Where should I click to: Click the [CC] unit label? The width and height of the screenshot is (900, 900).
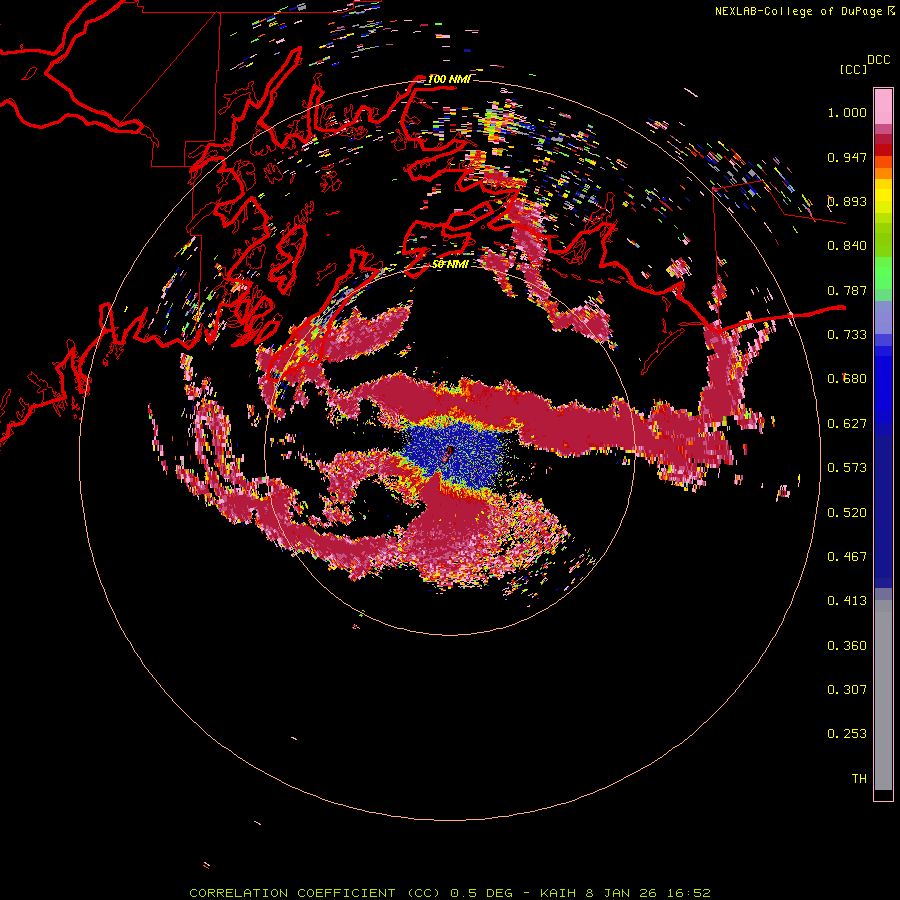pyautogui.click(x=853, y=69)
